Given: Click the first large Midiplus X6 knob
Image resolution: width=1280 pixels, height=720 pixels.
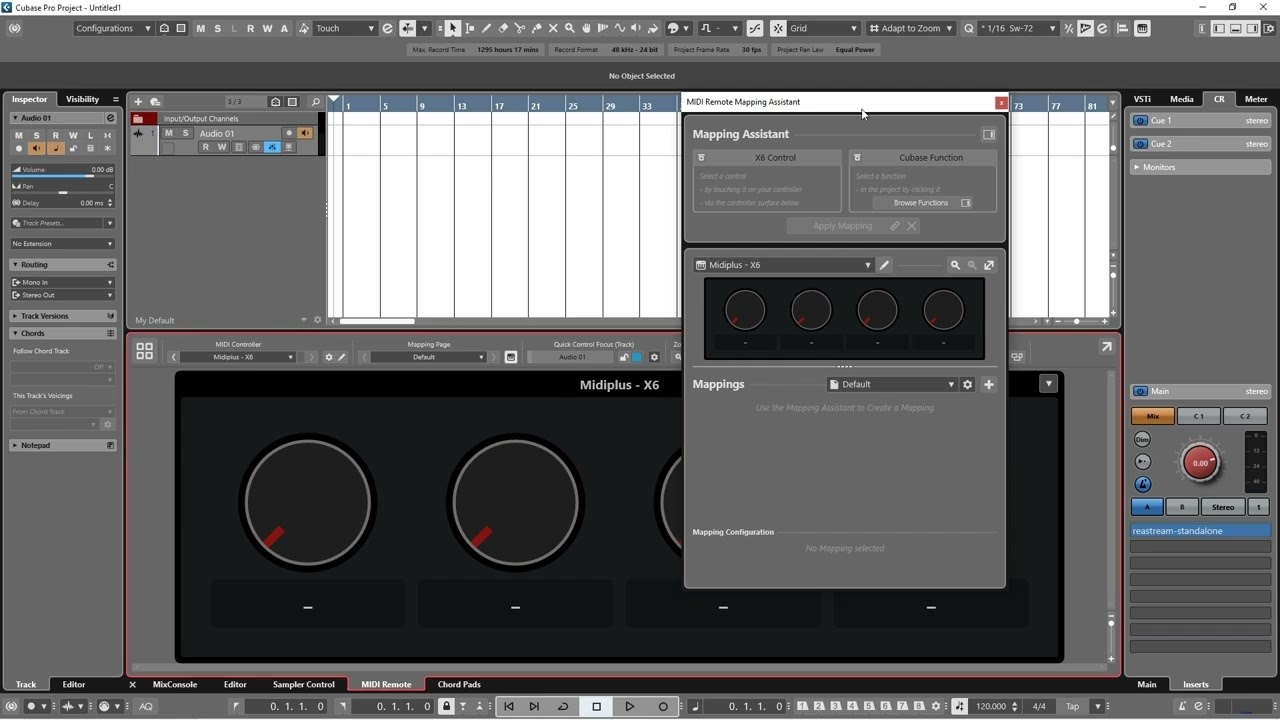Looking at the screenshot, I should click(x=307, y=502).
